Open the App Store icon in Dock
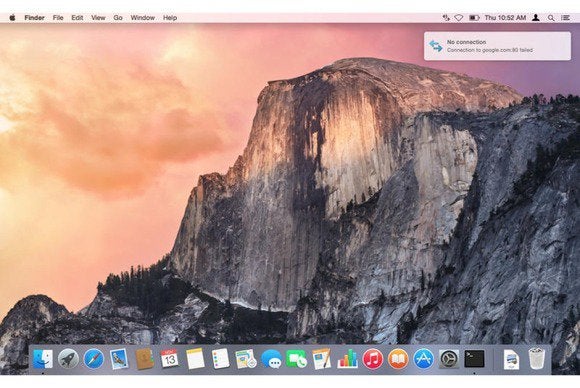This screenshot has height=388, width=580. (424, 359)
